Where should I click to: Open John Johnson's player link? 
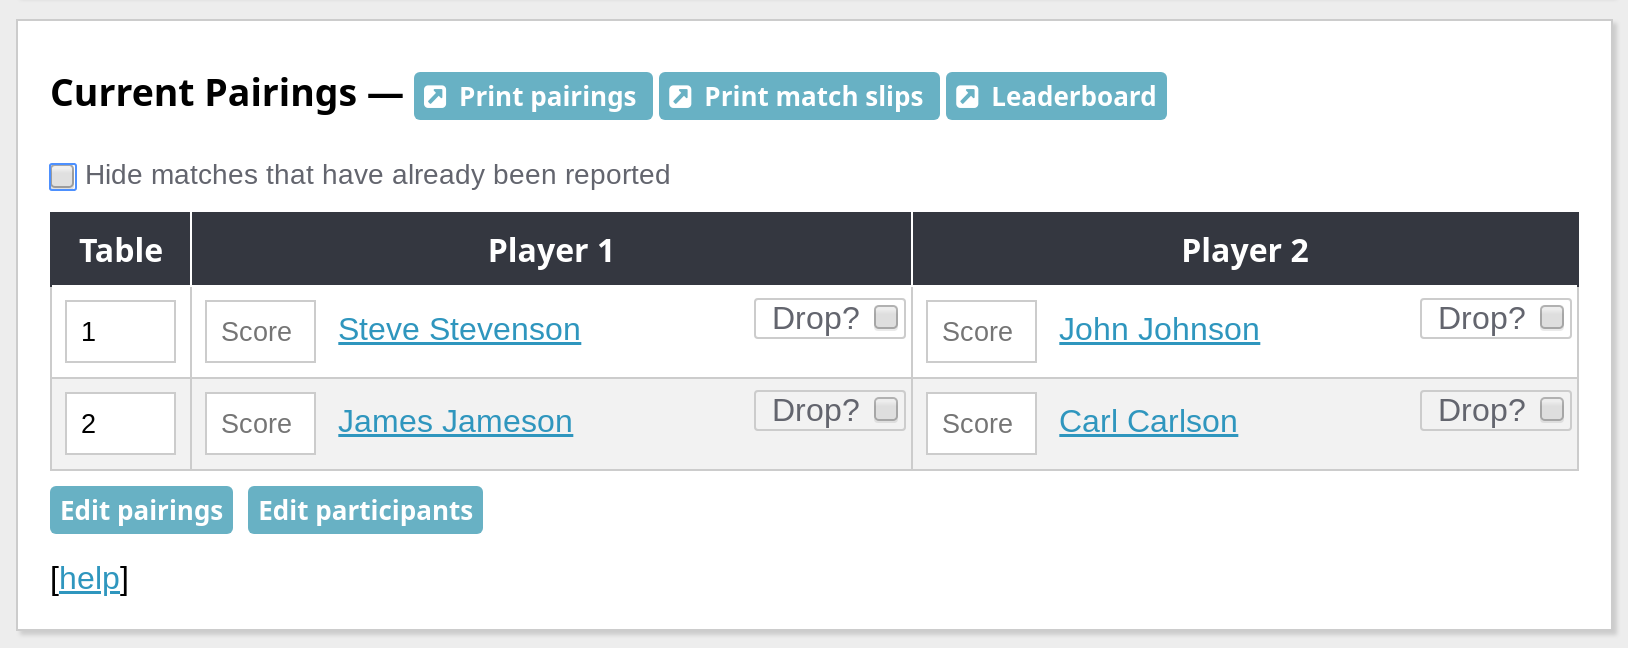tap(1159, 330)
